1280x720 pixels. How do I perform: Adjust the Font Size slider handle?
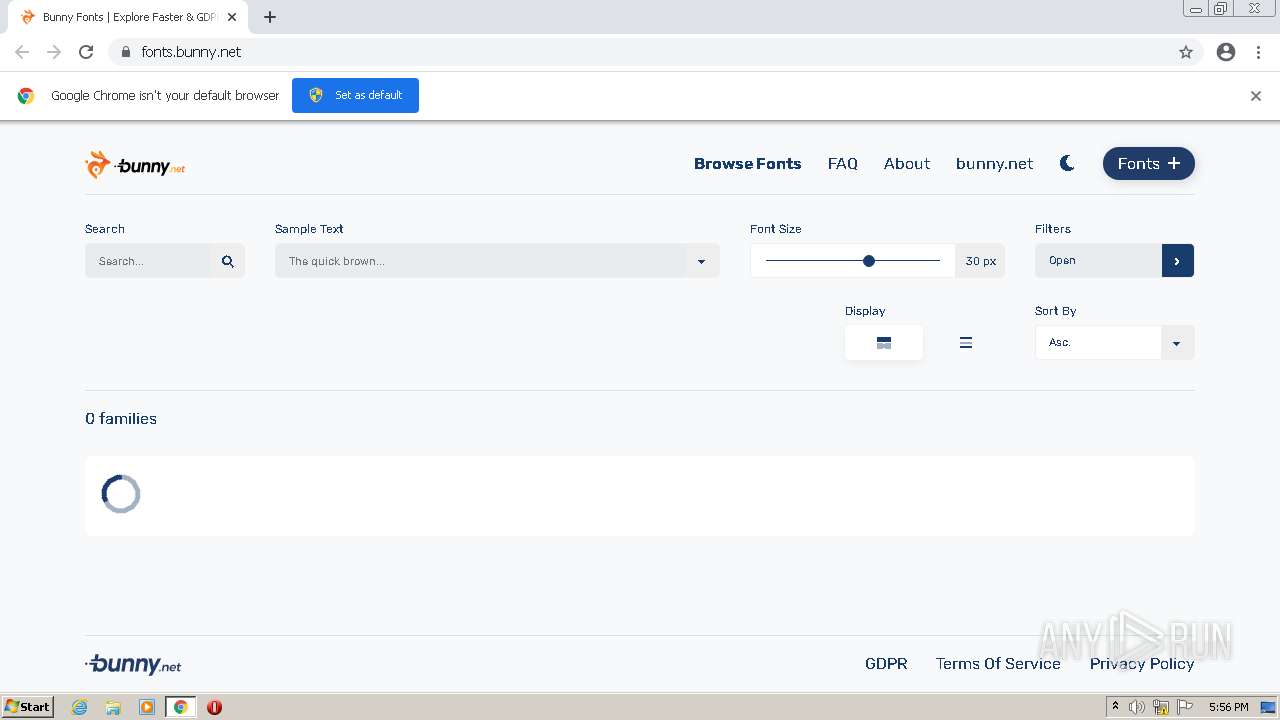[x=869, y=261]
